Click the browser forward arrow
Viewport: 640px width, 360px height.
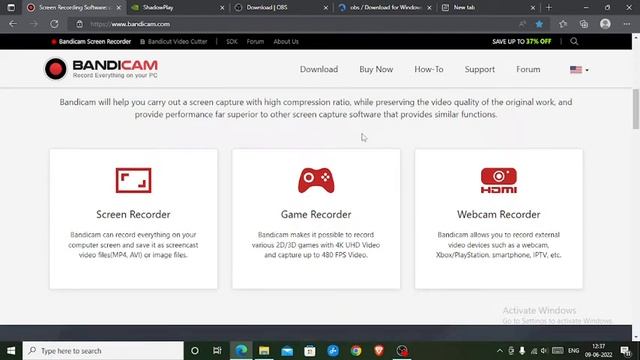[x=33, y=24]
